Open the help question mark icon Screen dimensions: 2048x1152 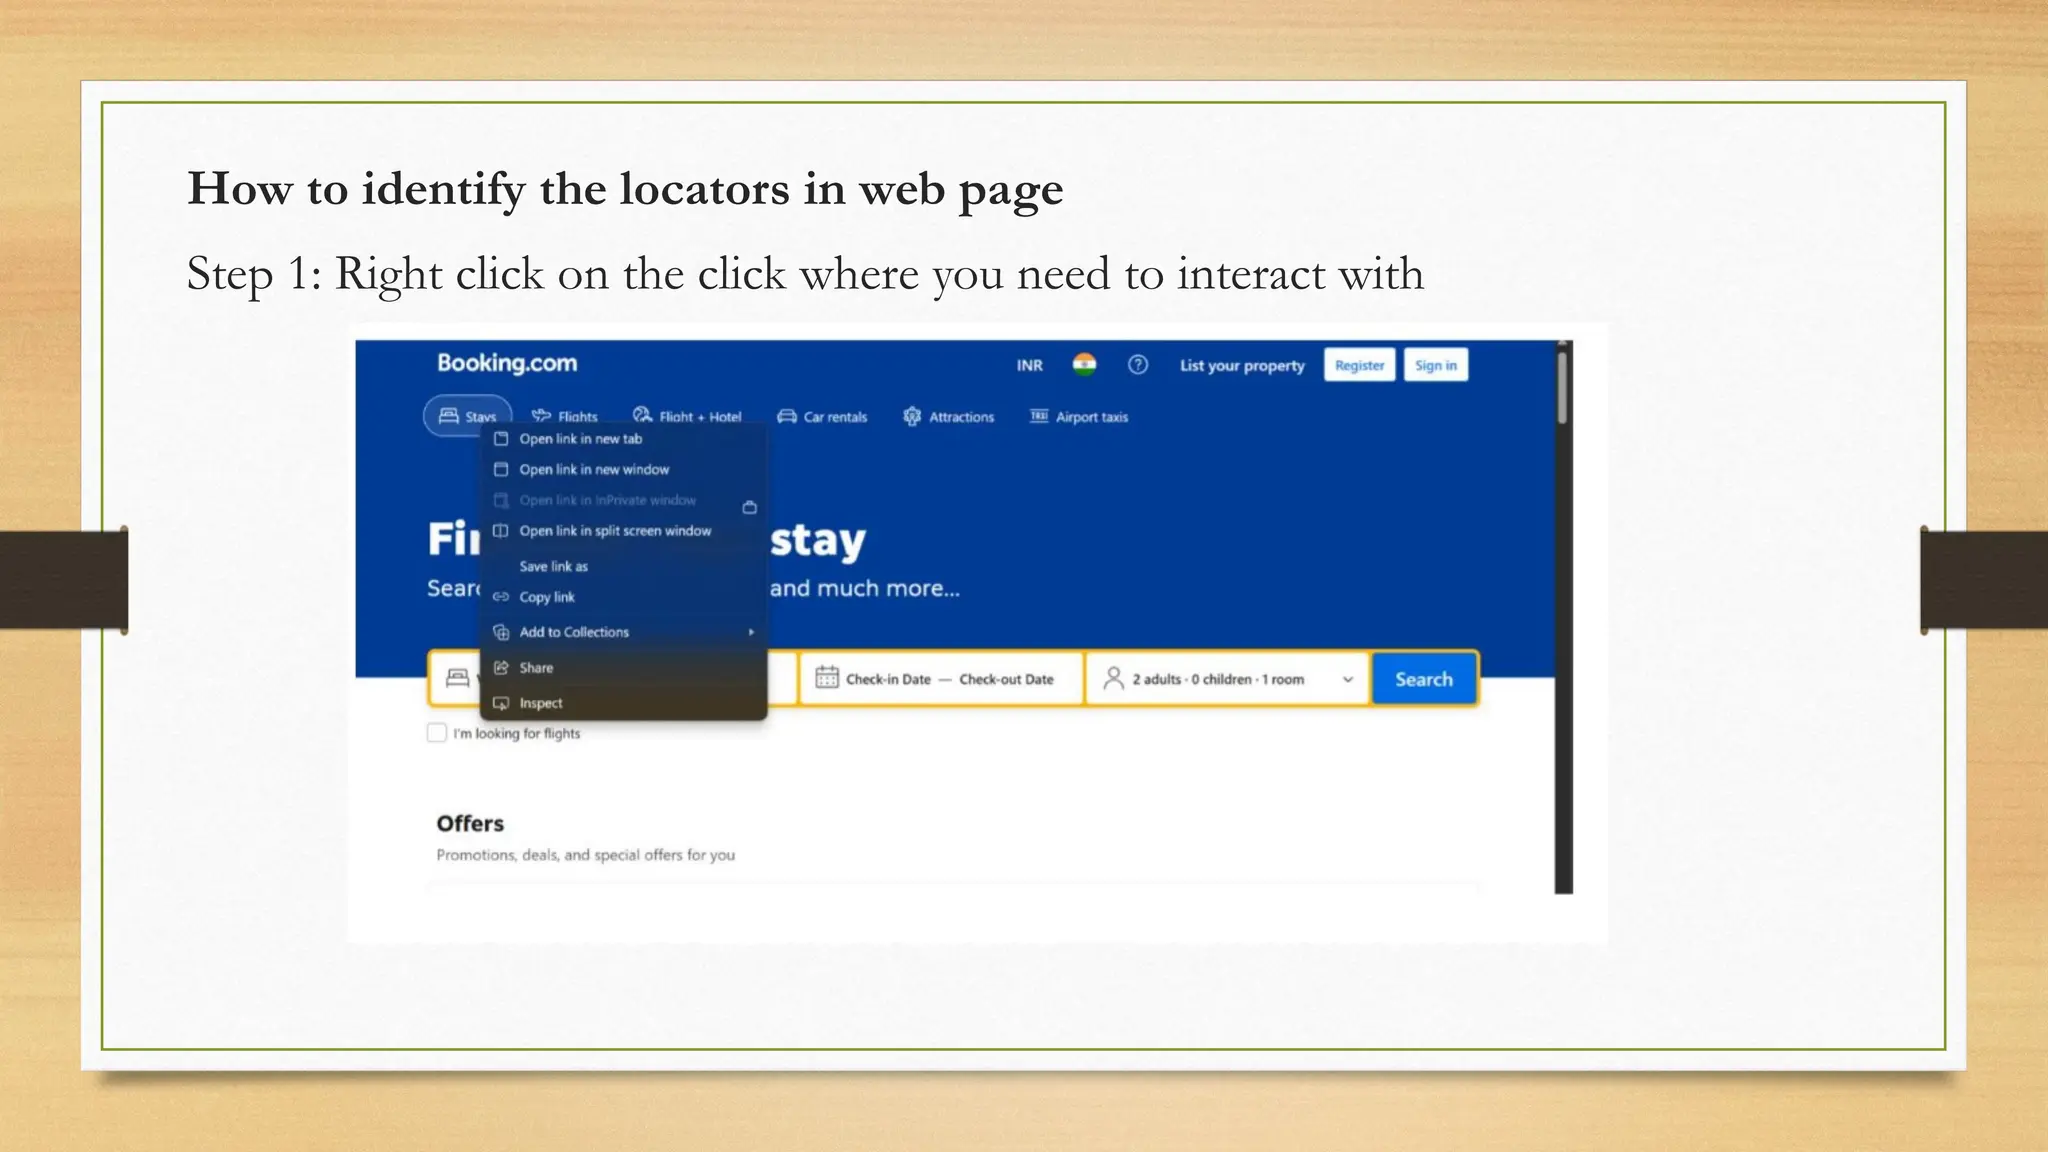point(1138,365)
